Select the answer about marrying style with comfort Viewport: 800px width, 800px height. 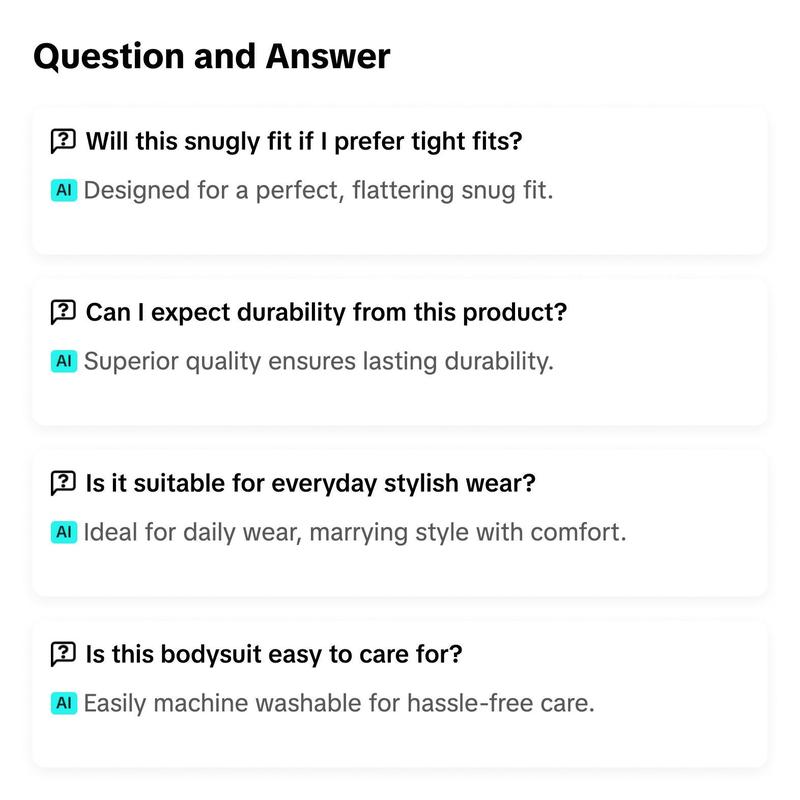[355, 533]
